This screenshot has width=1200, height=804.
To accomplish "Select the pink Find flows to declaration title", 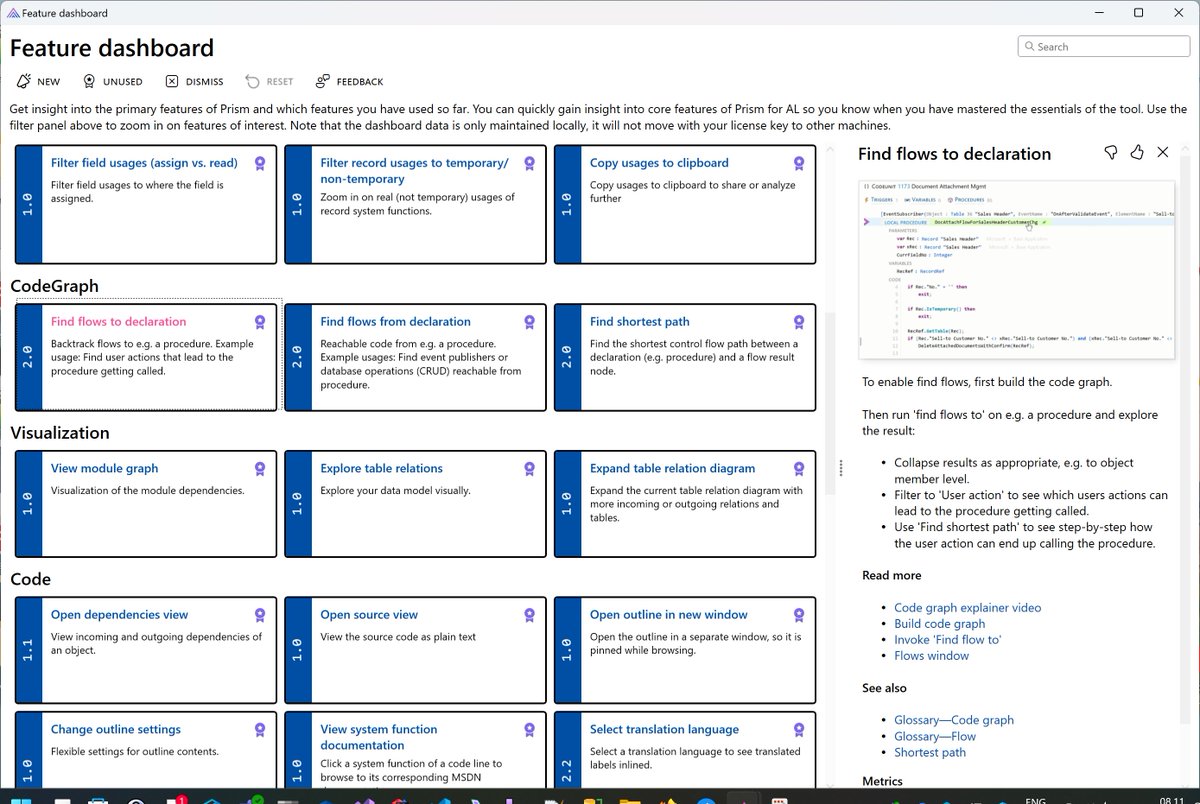I will click(x=118, y=322).
